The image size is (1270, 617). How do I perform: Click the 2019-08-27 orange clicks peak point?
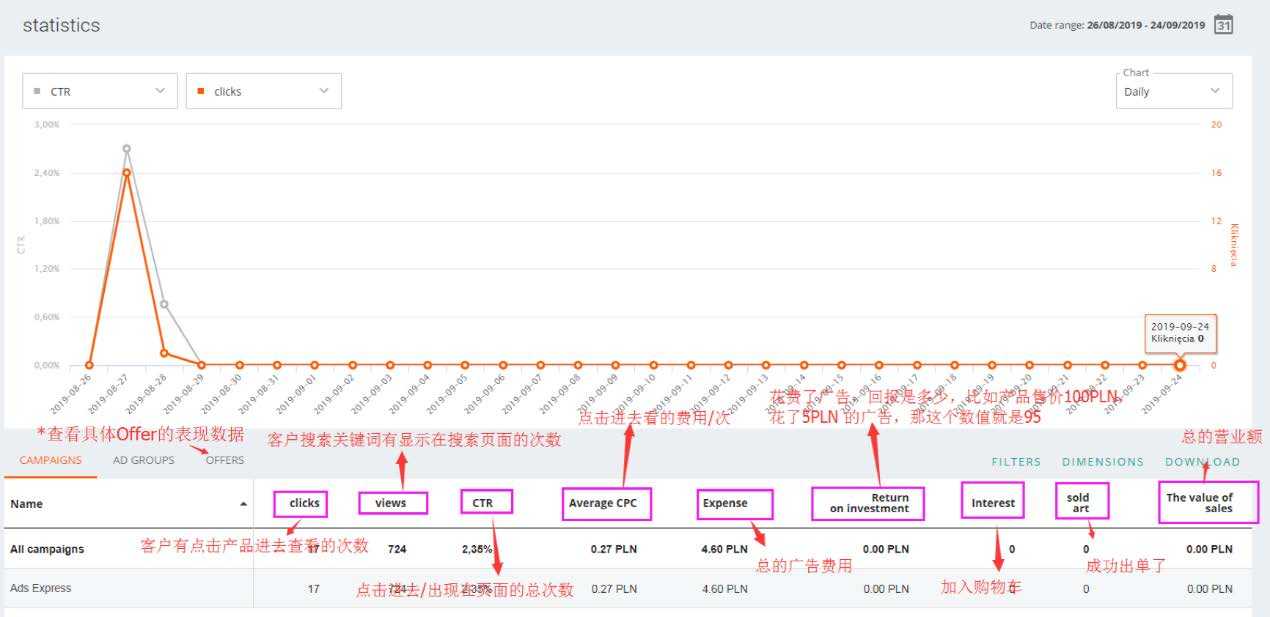(127, 172)
